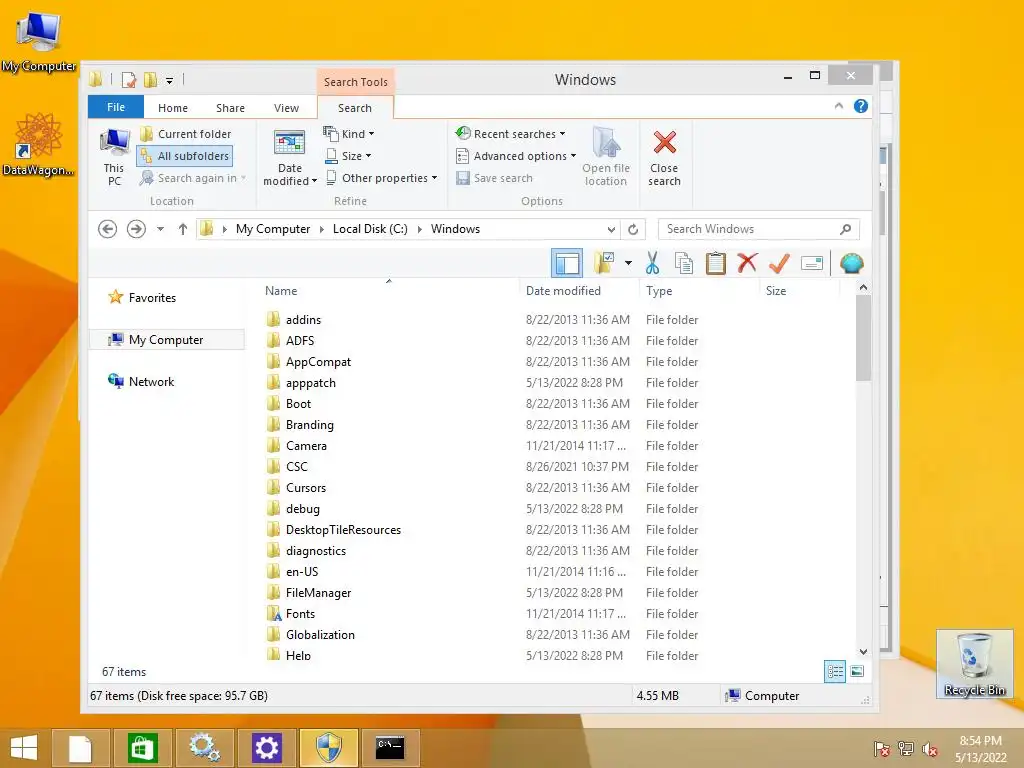
Task: Click the red Close search button
Action: coord(664,157)
